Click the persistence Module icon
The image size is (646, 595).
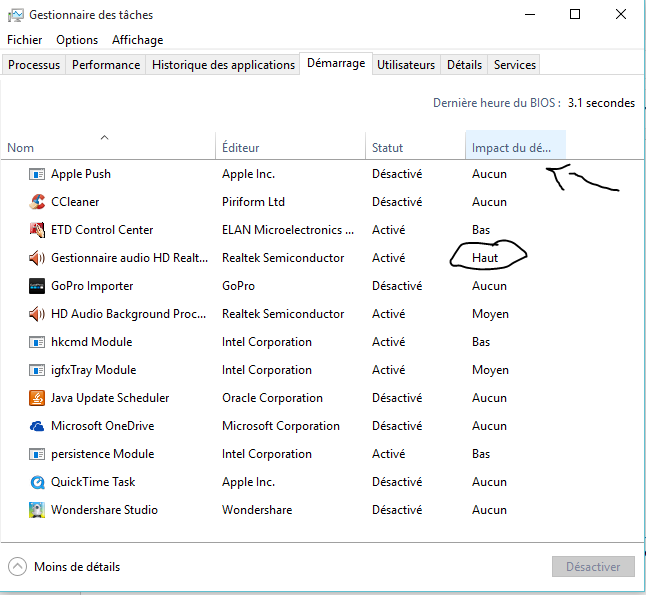(37, 454)
